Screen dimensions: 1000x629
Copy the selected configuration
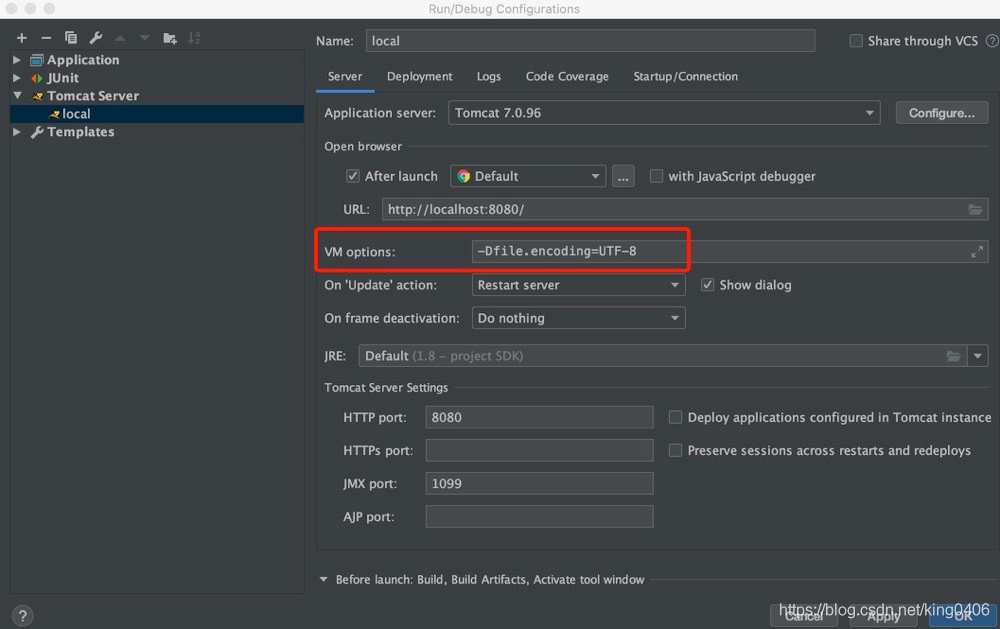point(71,38)
